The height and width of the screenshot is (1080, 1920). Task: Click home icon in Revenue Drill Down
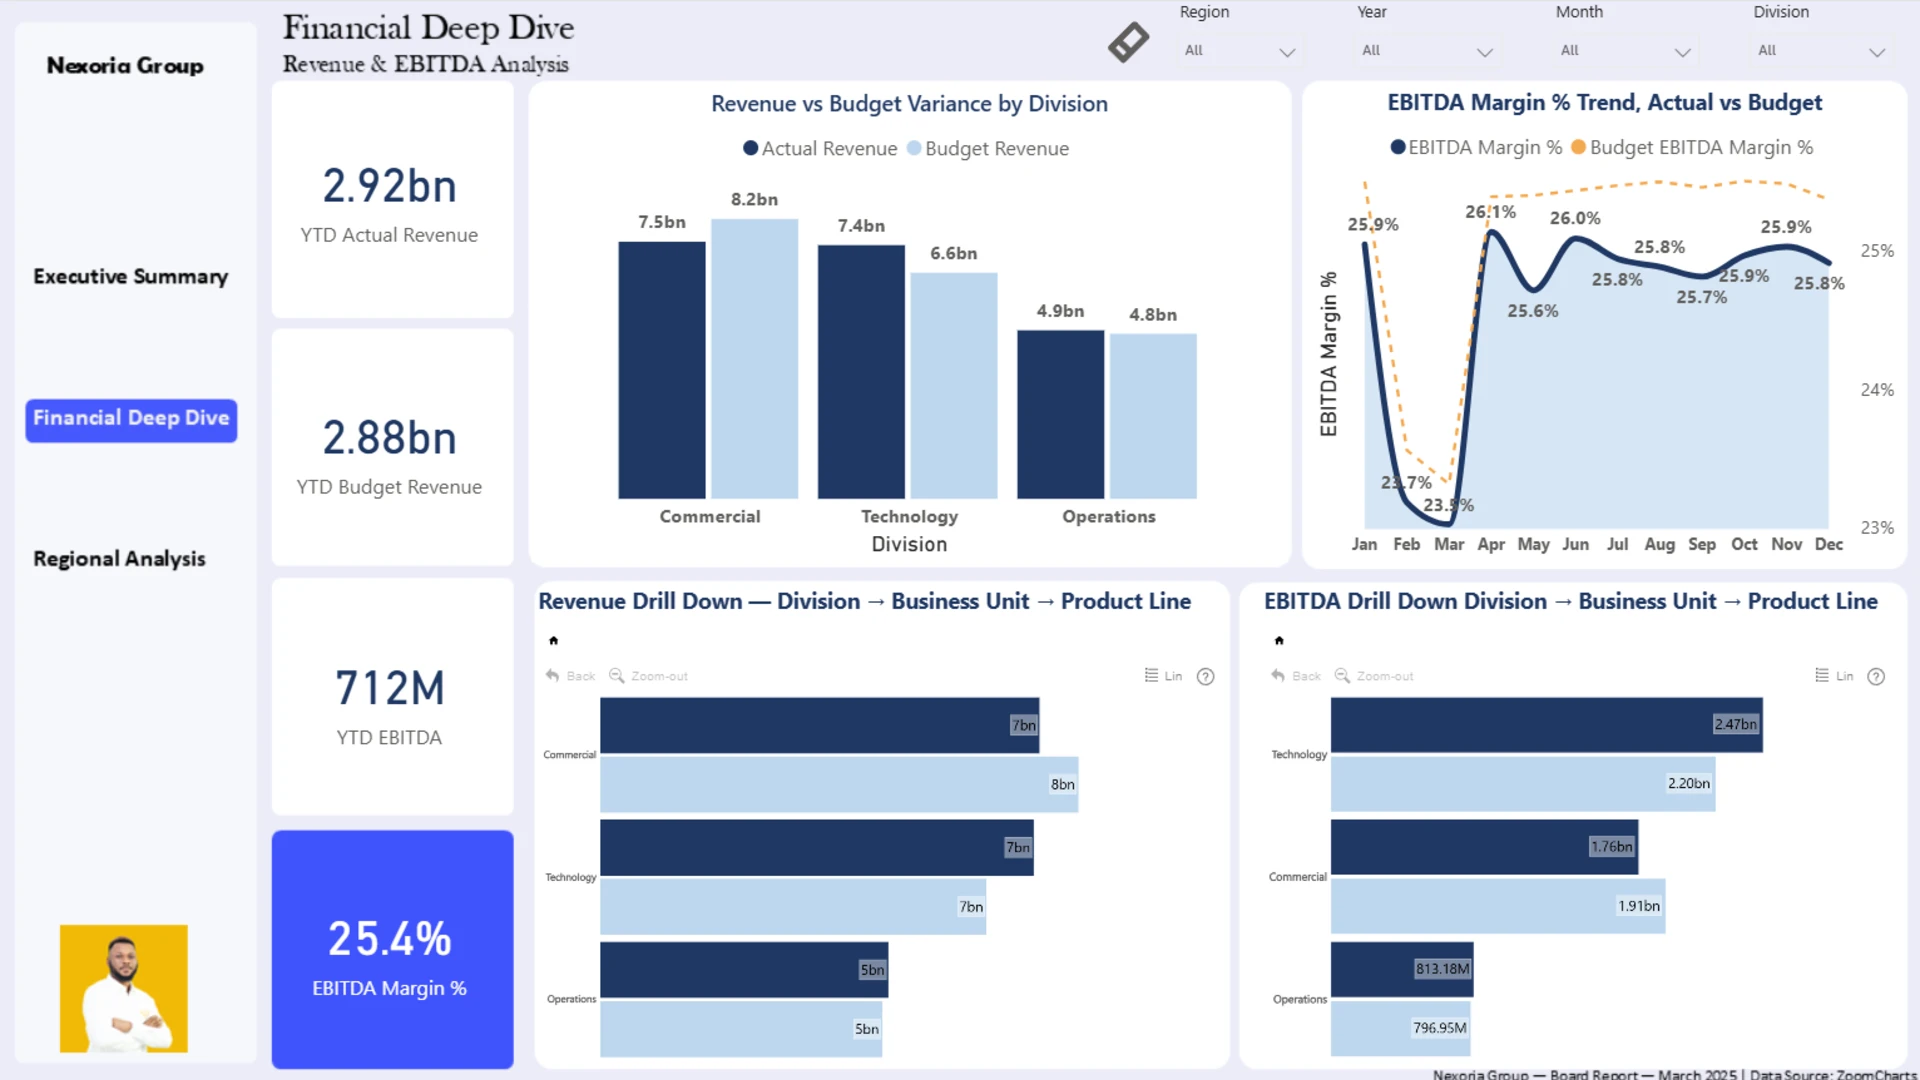click(x=553, y=641)
